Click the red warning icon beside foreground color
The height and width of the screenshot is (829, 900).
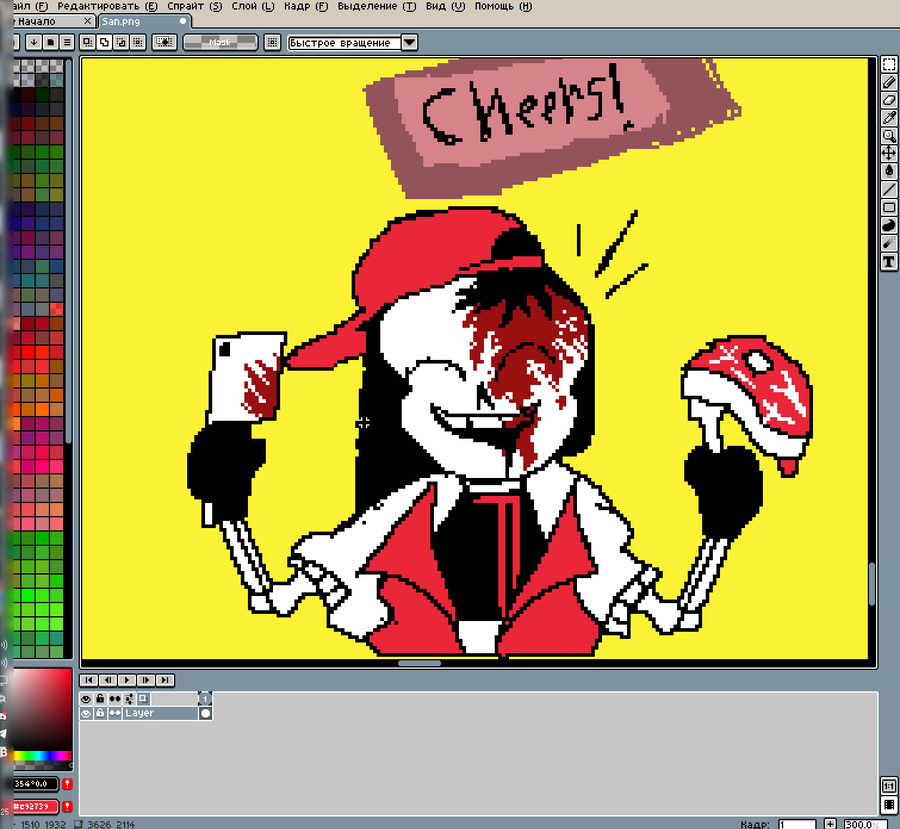pyautogui.click(x=67, y=784)
